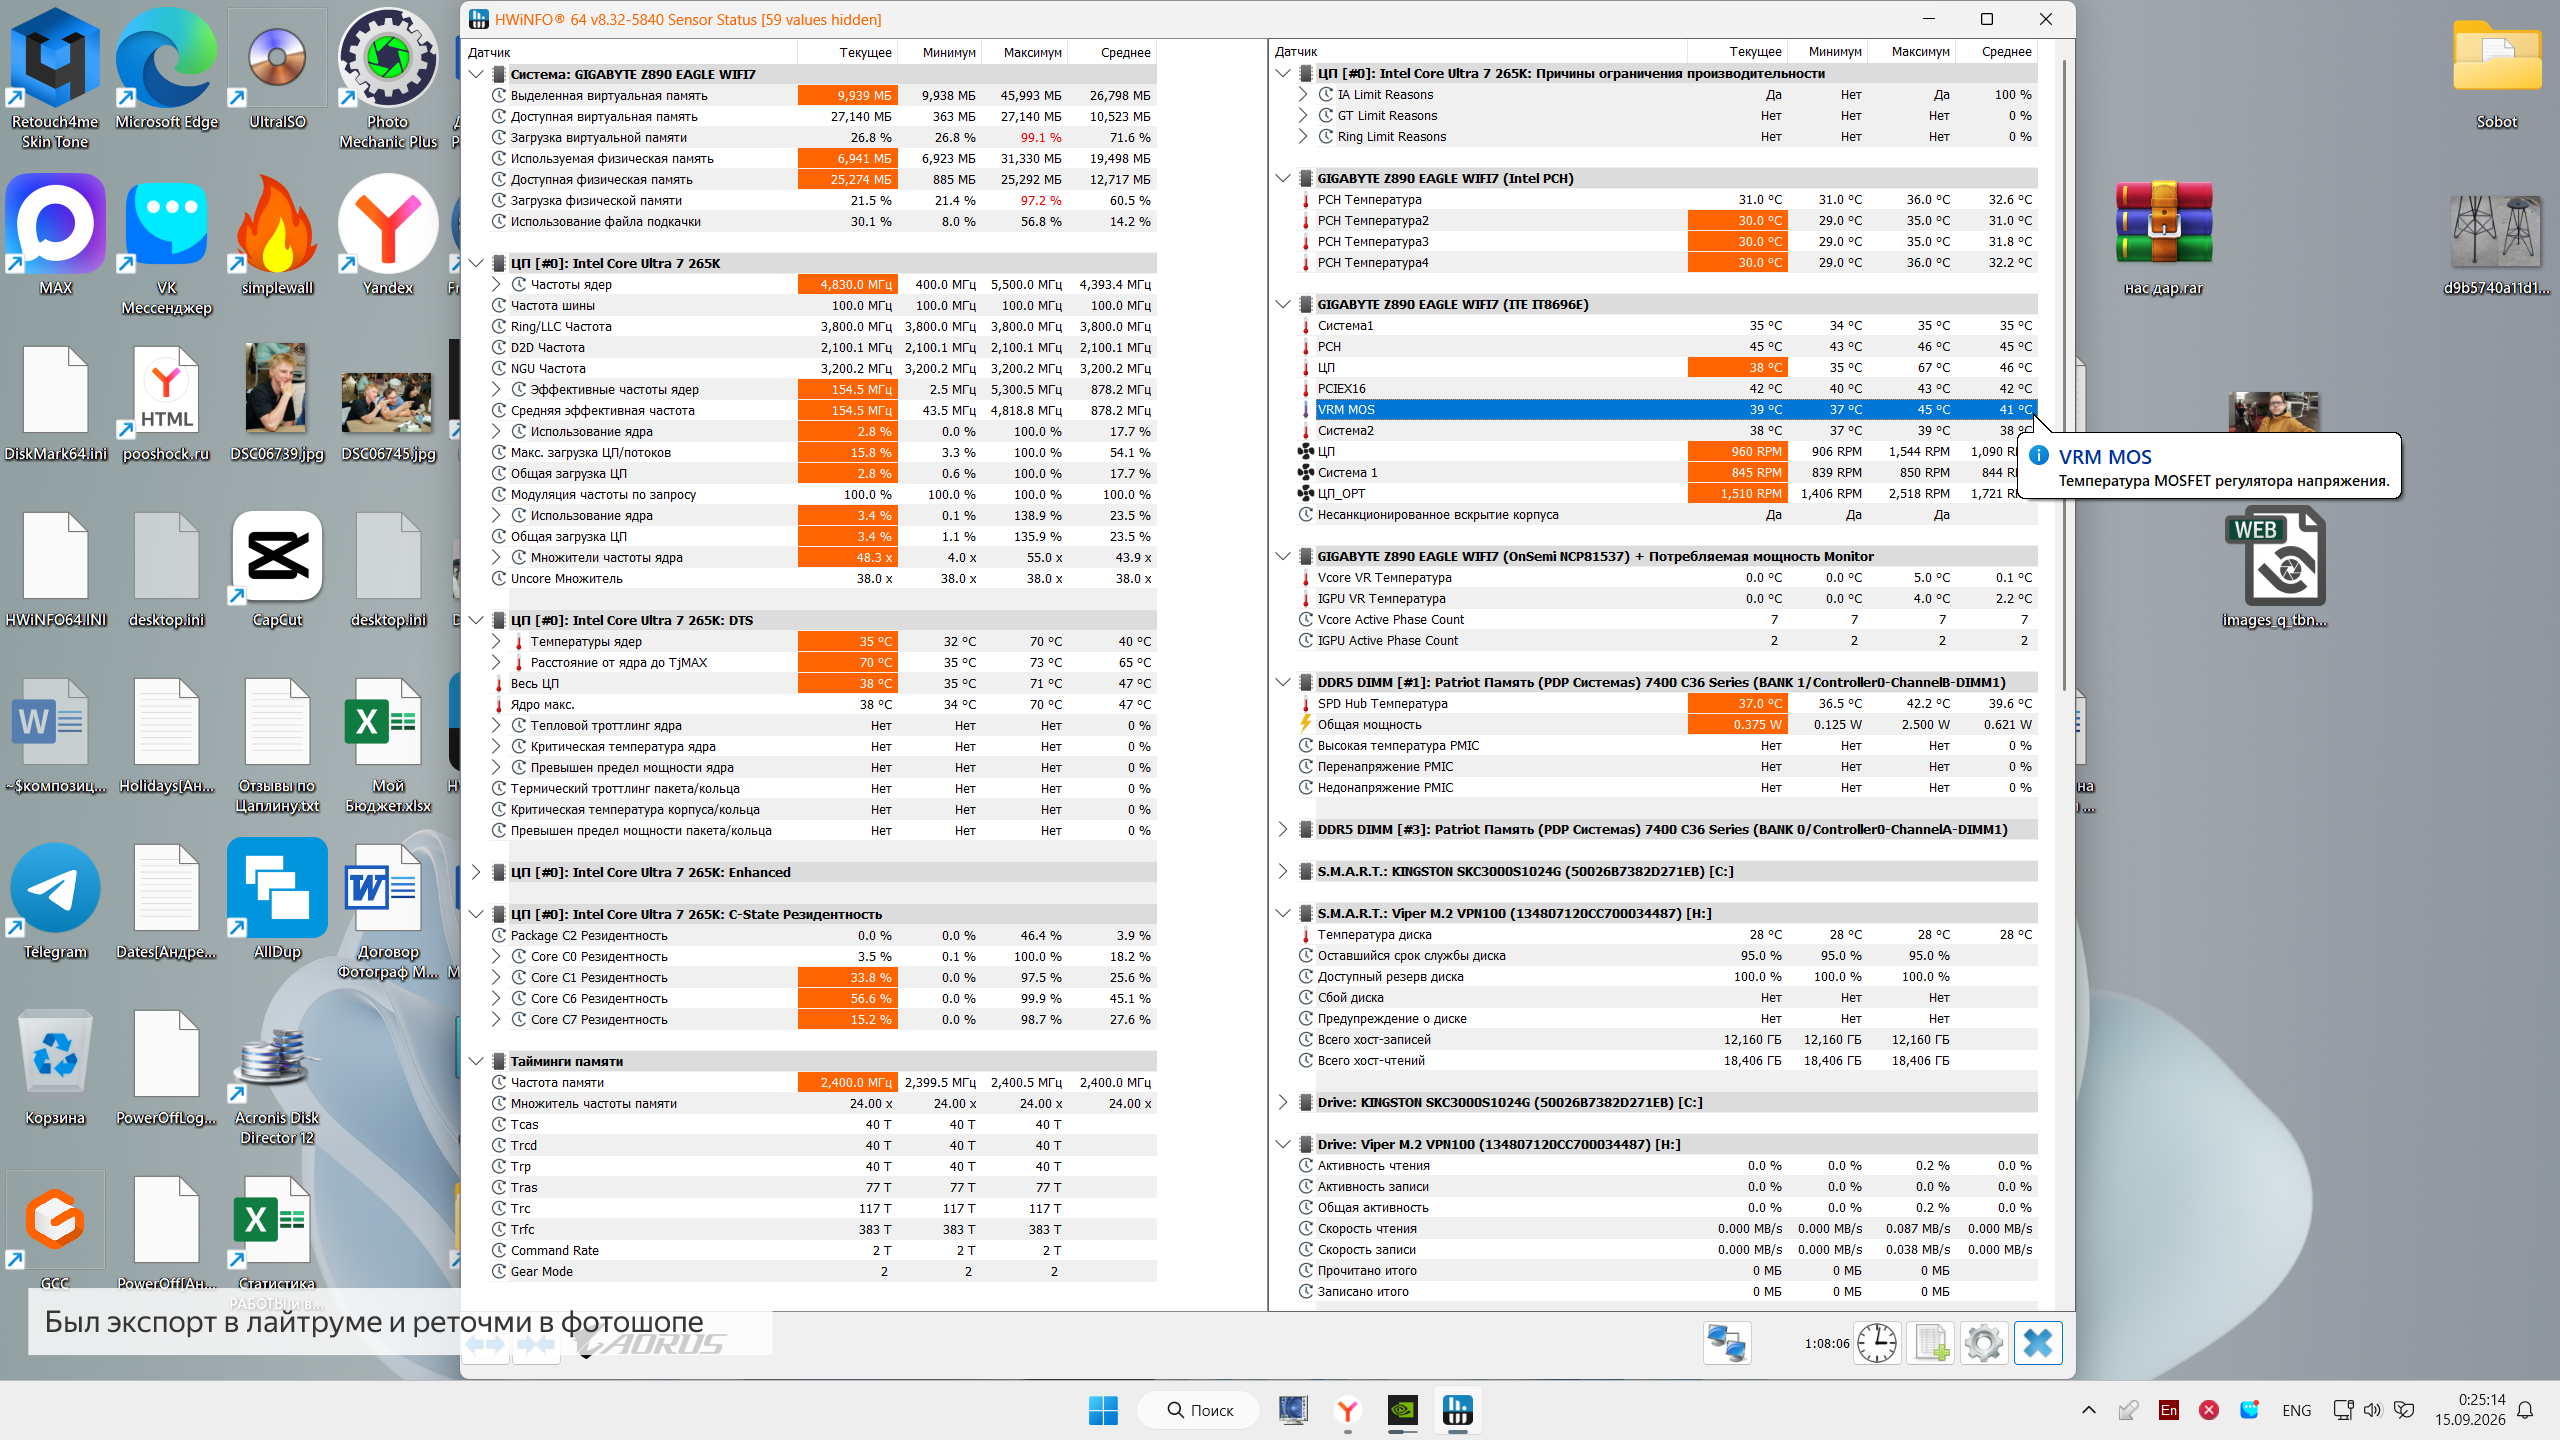2560x1440 pixels.
Task: Open Корзина recycle bin
Action: [x=55, y=1066]
